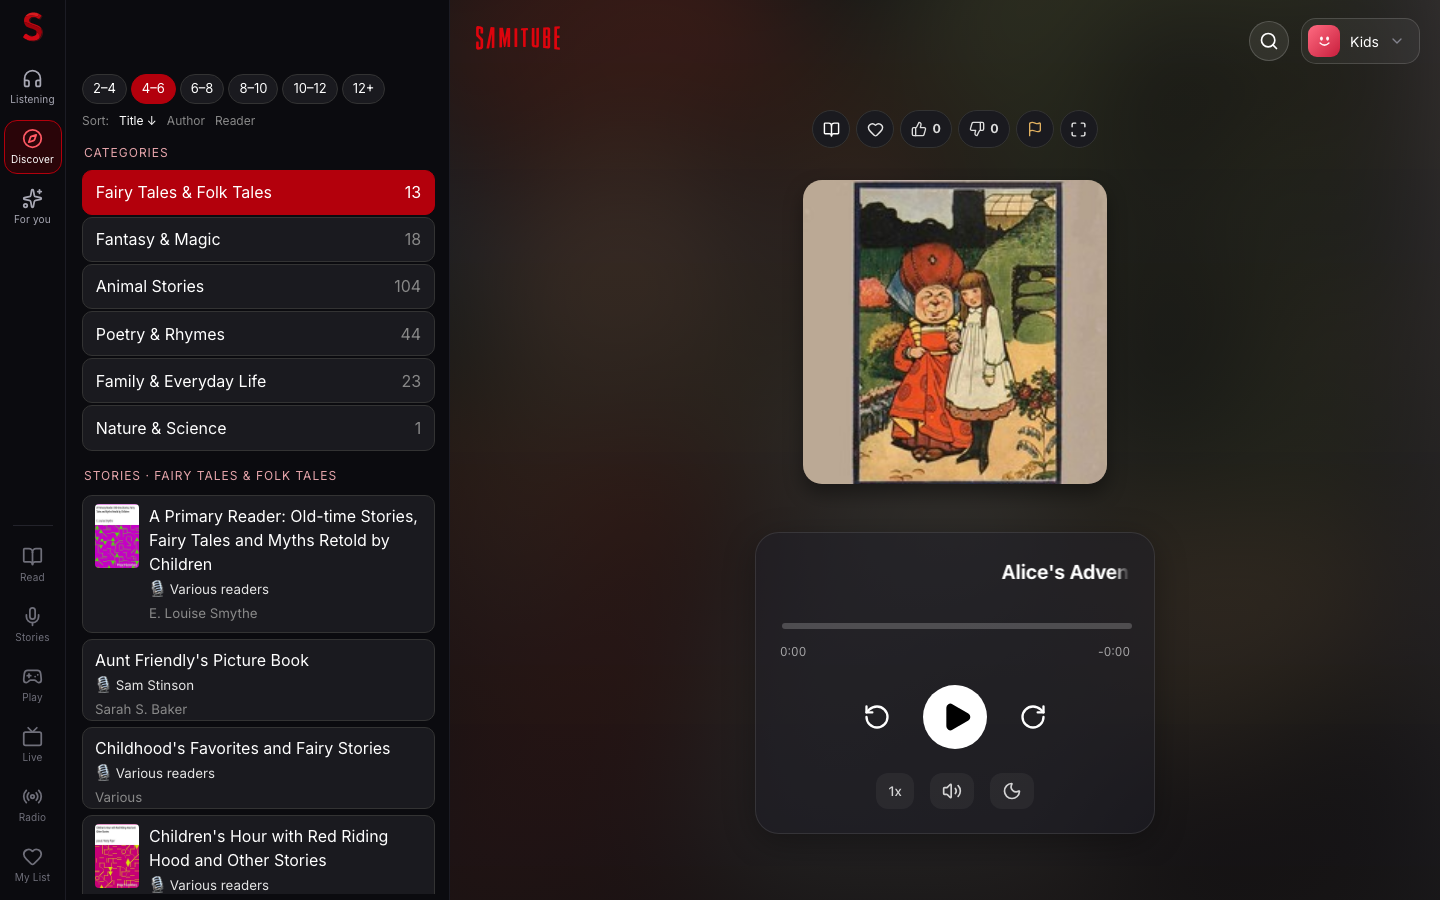Open the For you sparkle section

32,207
